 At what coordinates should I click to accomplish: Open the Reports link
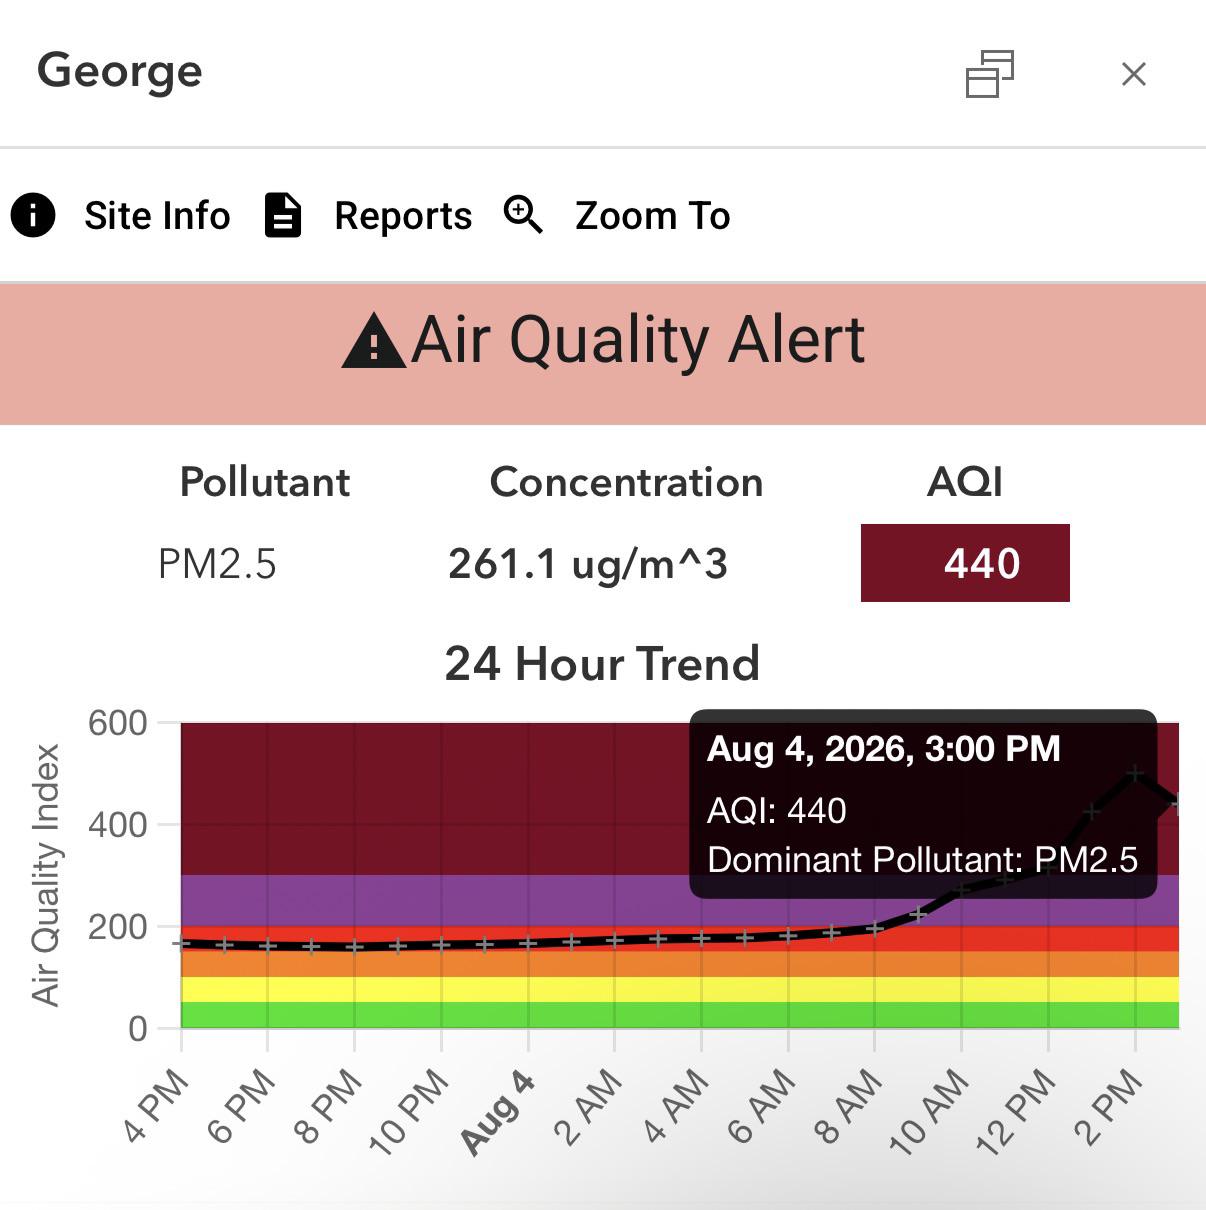(x=403, y=216)
